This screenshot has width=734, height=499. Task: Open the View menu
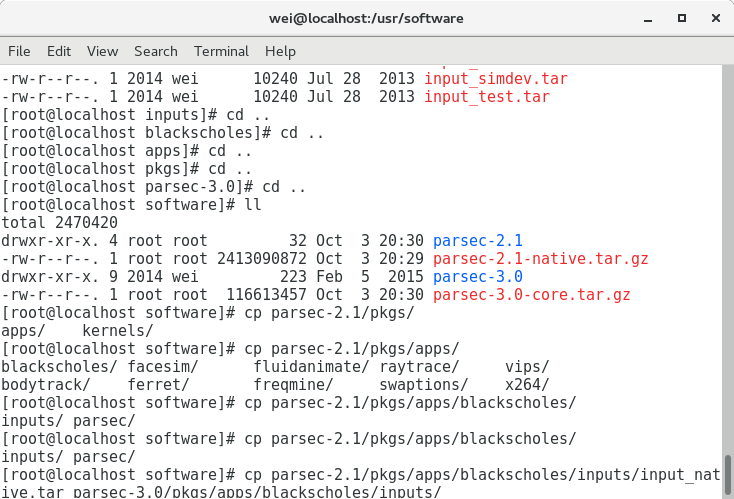[x=103, y=51]
